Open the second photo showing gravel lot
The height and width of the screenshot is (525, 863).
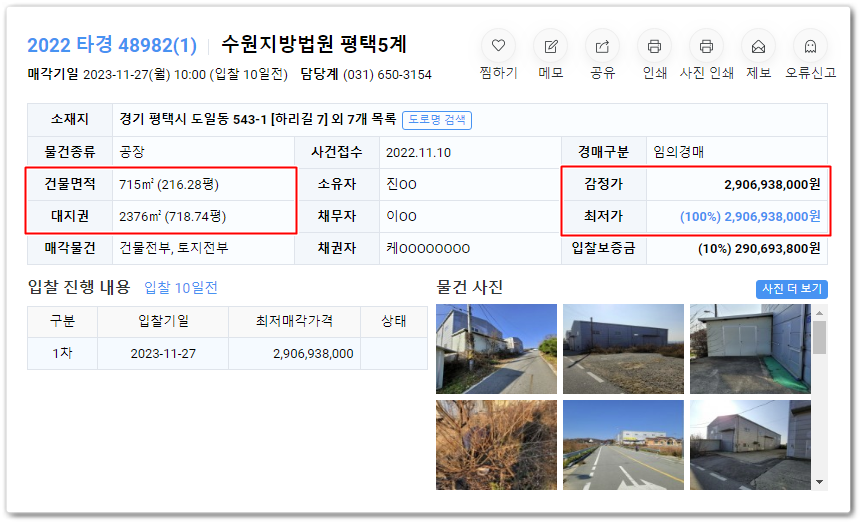623,349
